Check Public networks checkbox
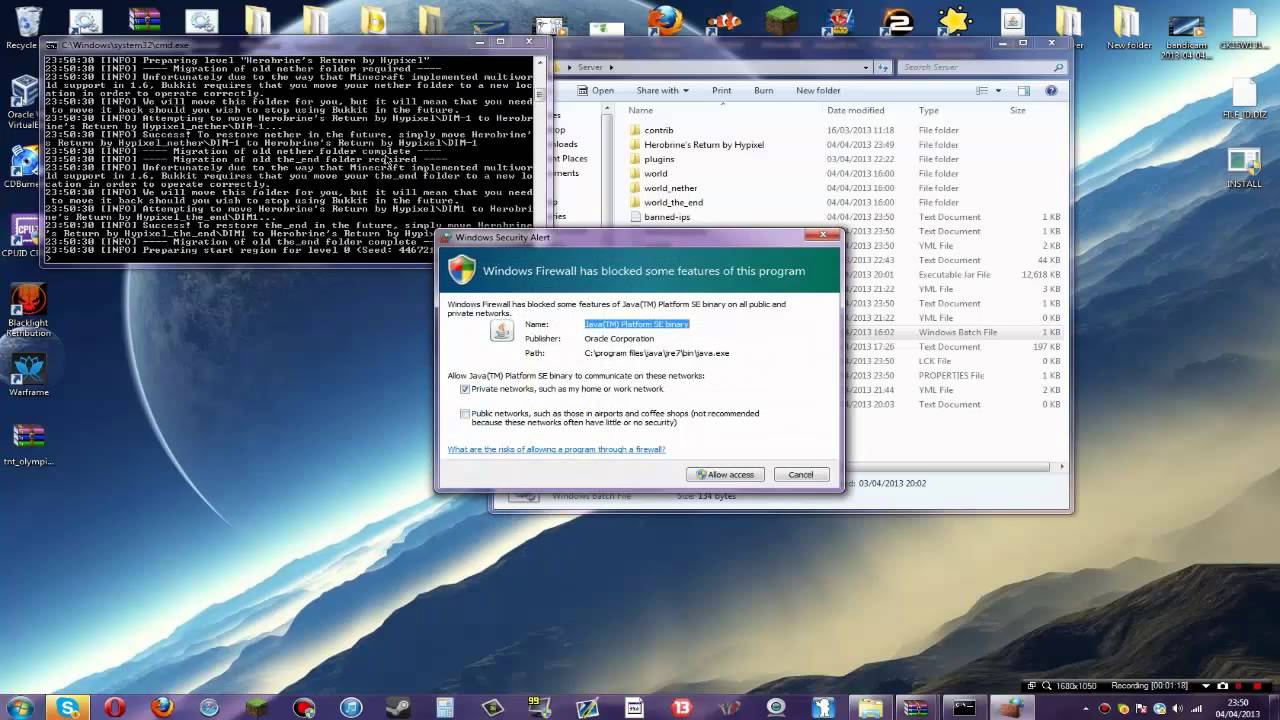Viewport: 1280px width, 720px height. (x=465, y=413)
